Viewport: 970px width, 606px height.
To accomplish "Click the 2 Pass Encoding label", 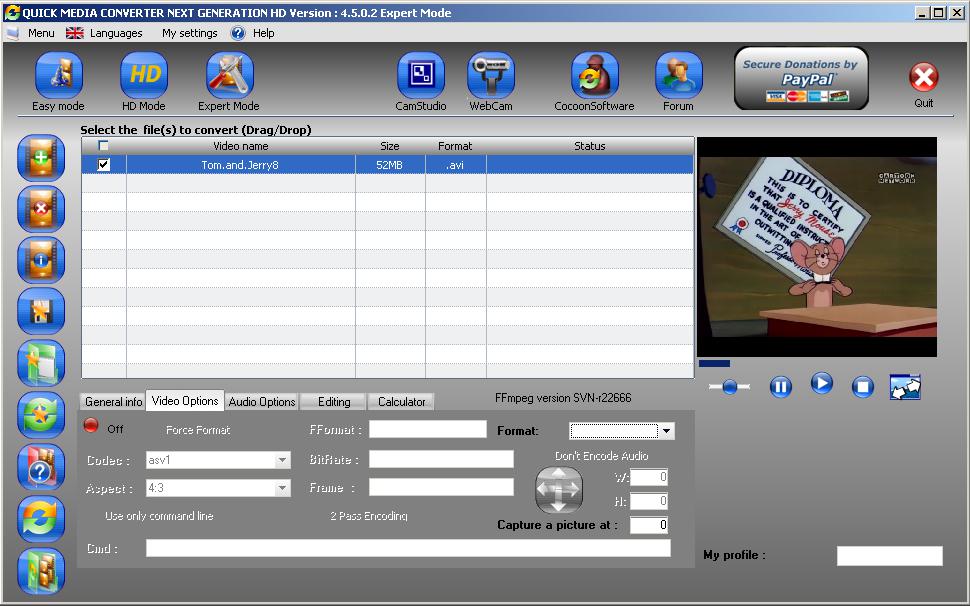I will tap(369, 516).
